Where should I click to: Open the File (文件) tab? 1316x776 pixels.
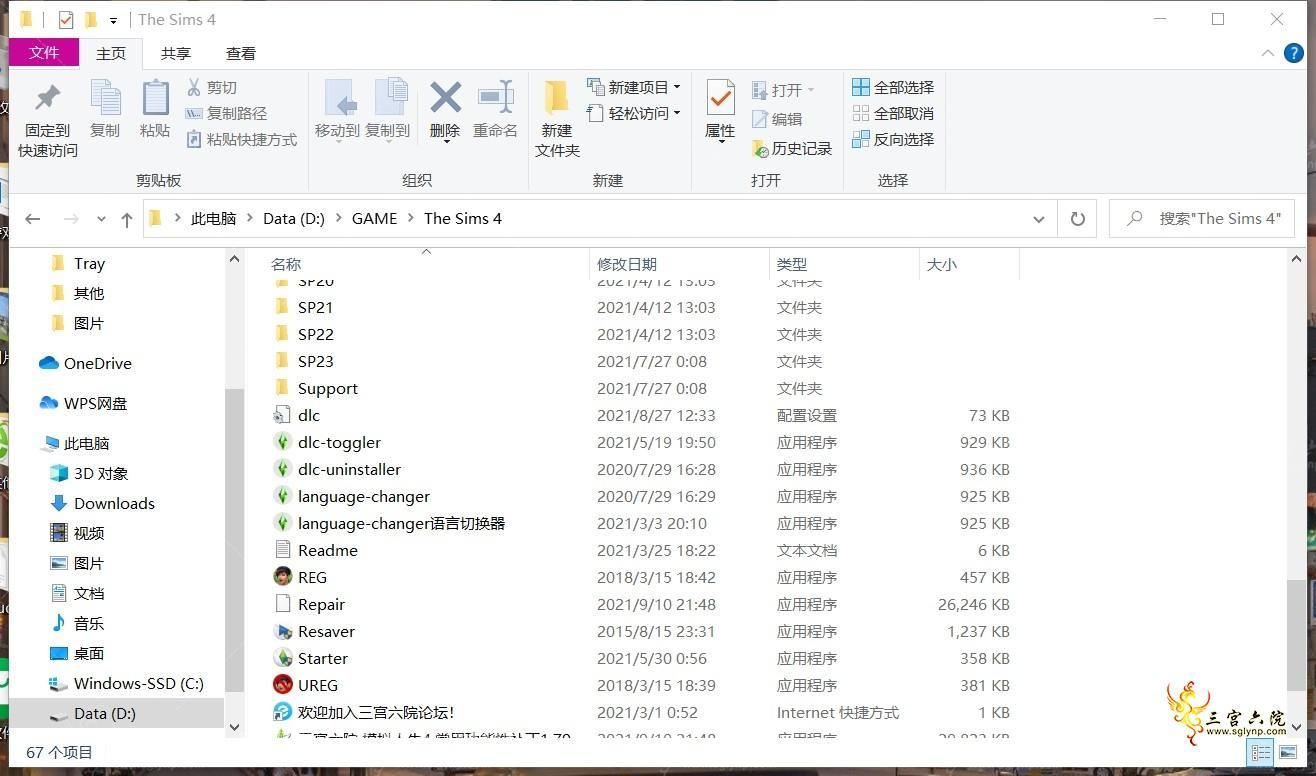click(44, 53)
